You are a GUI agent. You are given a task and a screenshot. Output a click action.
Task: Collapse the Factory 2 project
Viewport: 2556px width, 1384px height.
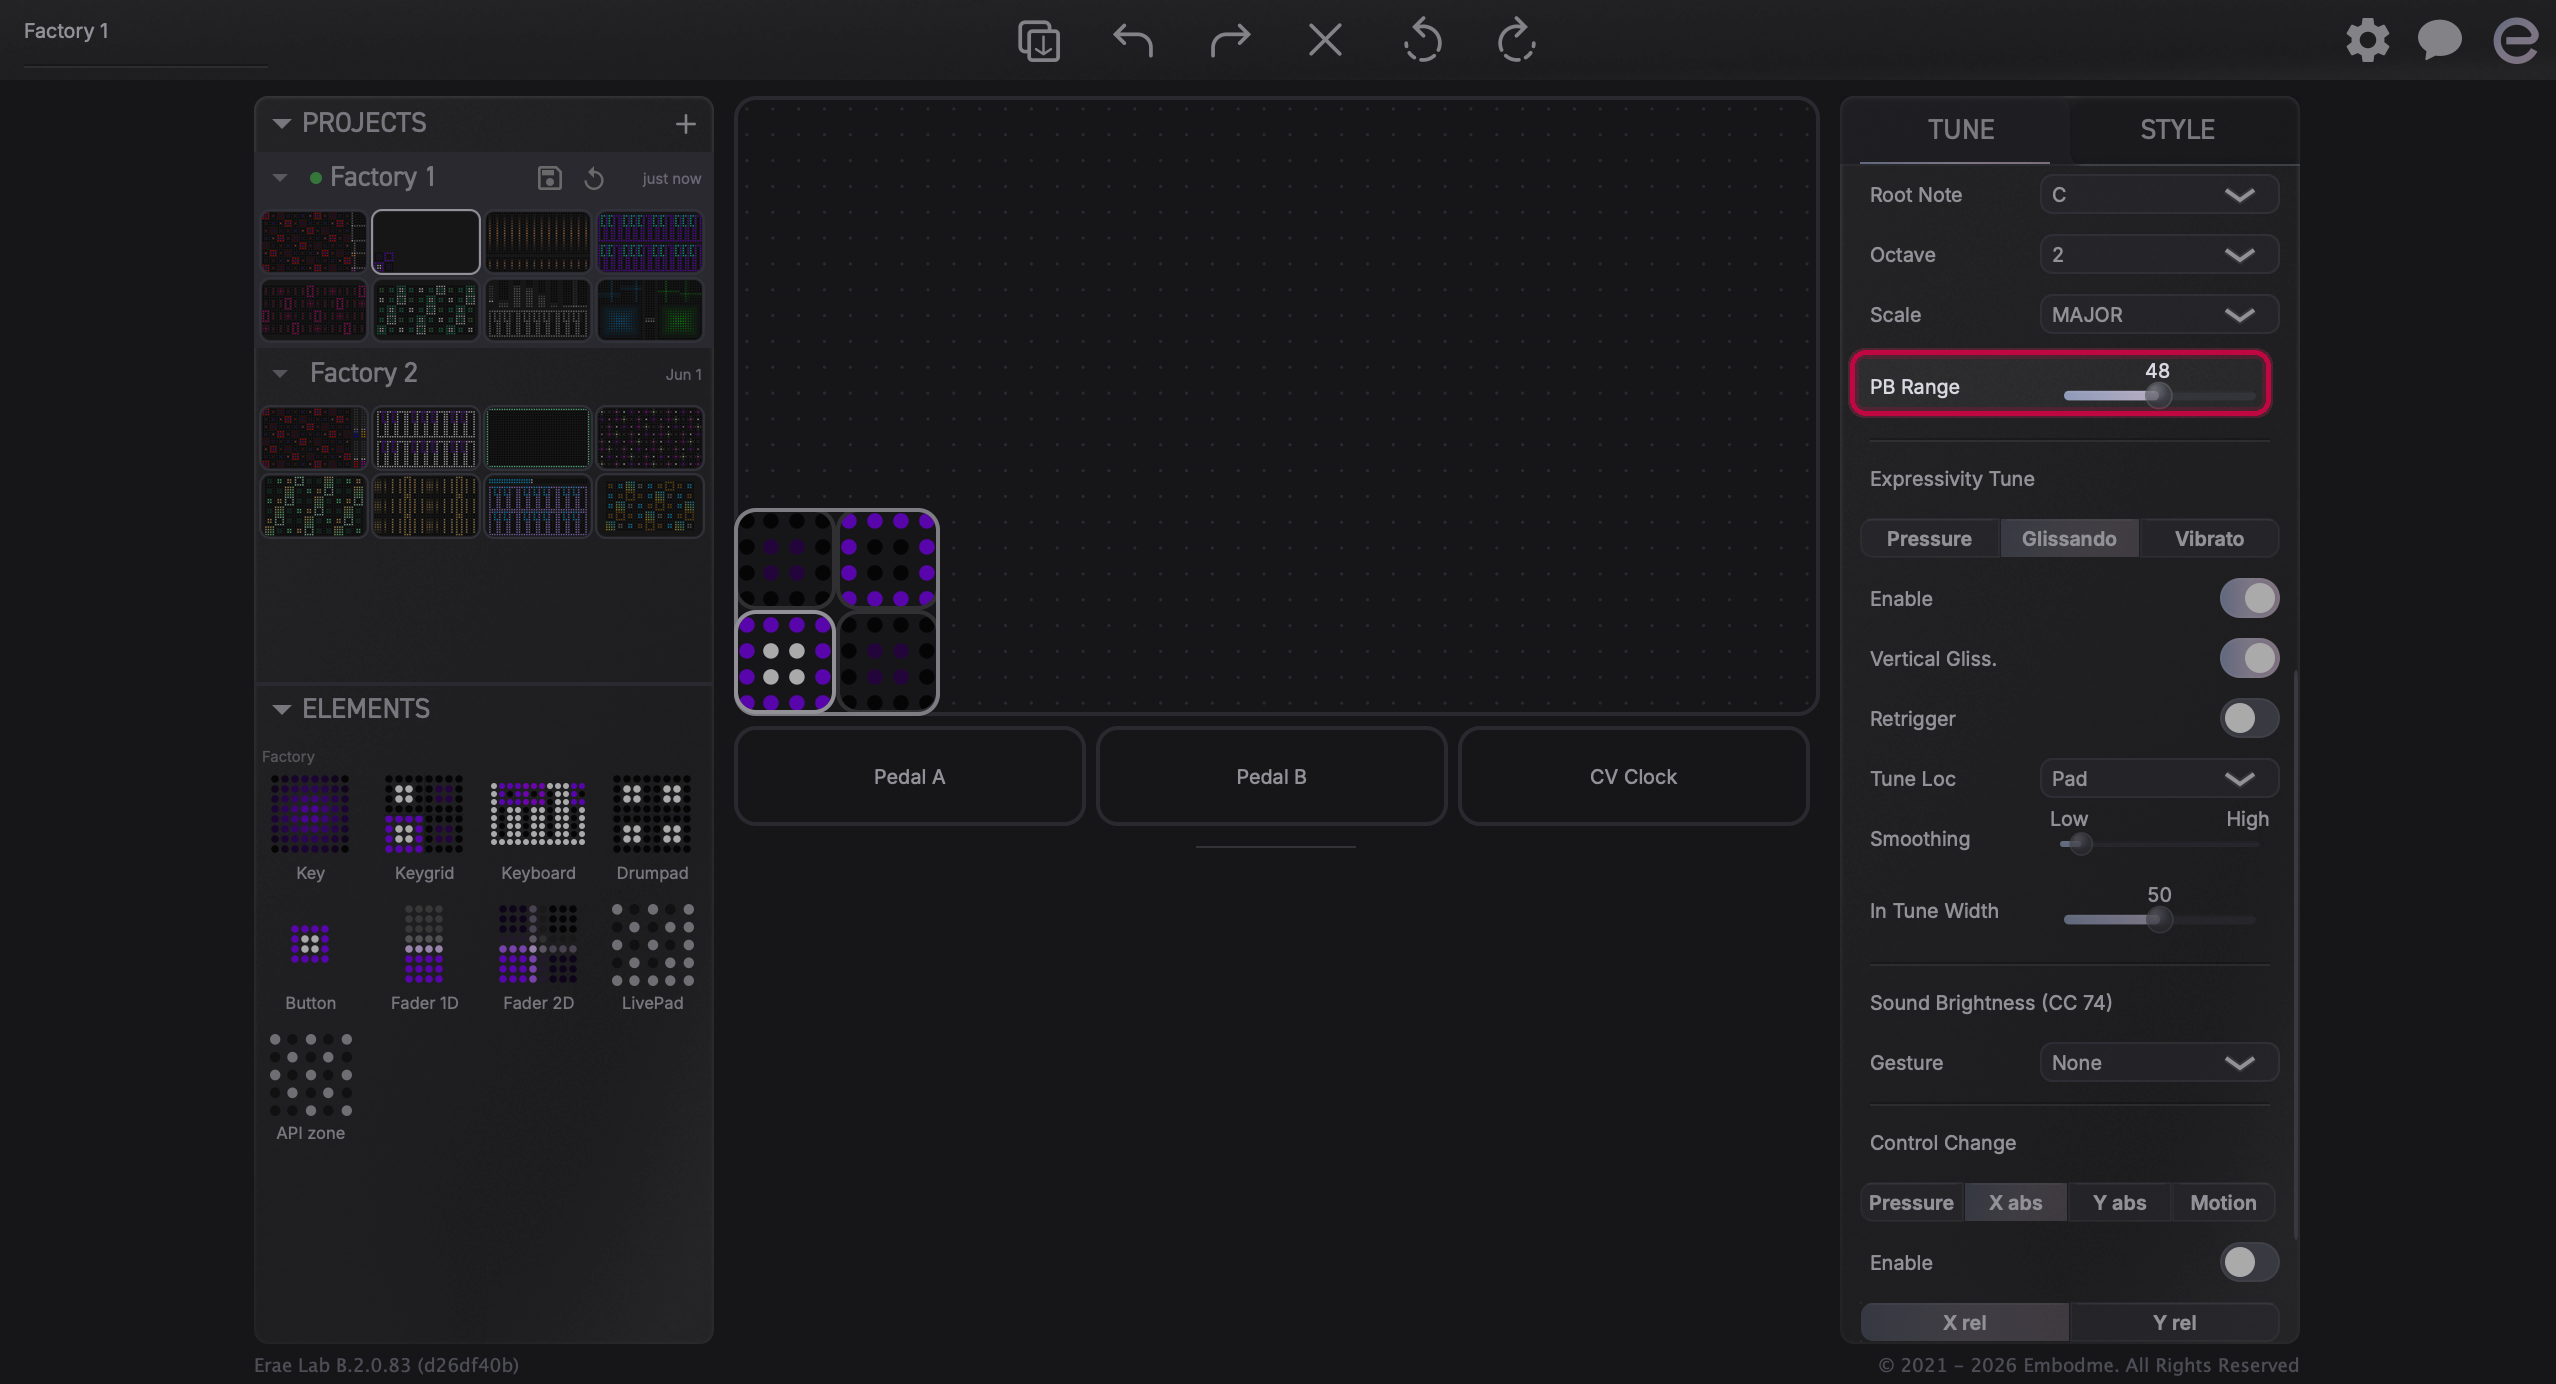click(x=280, y=373)
